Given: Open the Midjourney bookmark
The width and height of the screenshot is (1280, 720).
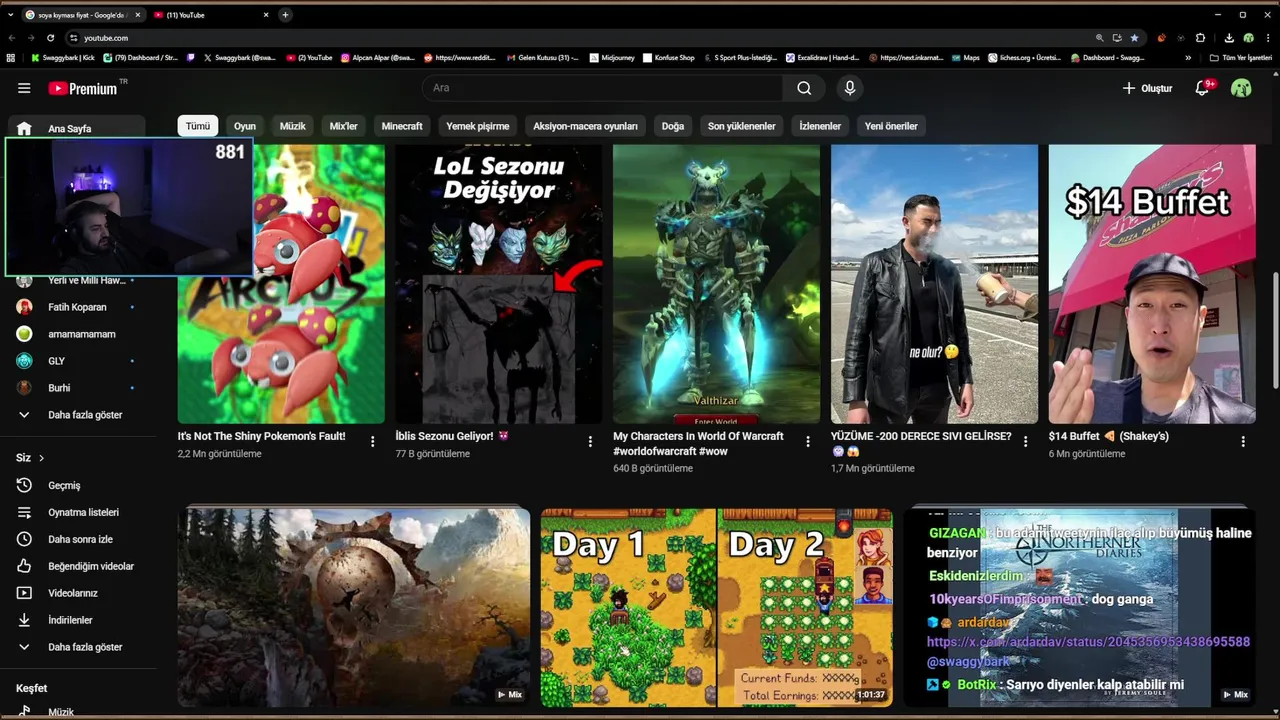Looking at the screenshot, I should pyautogui.click(x=612, y=58).
